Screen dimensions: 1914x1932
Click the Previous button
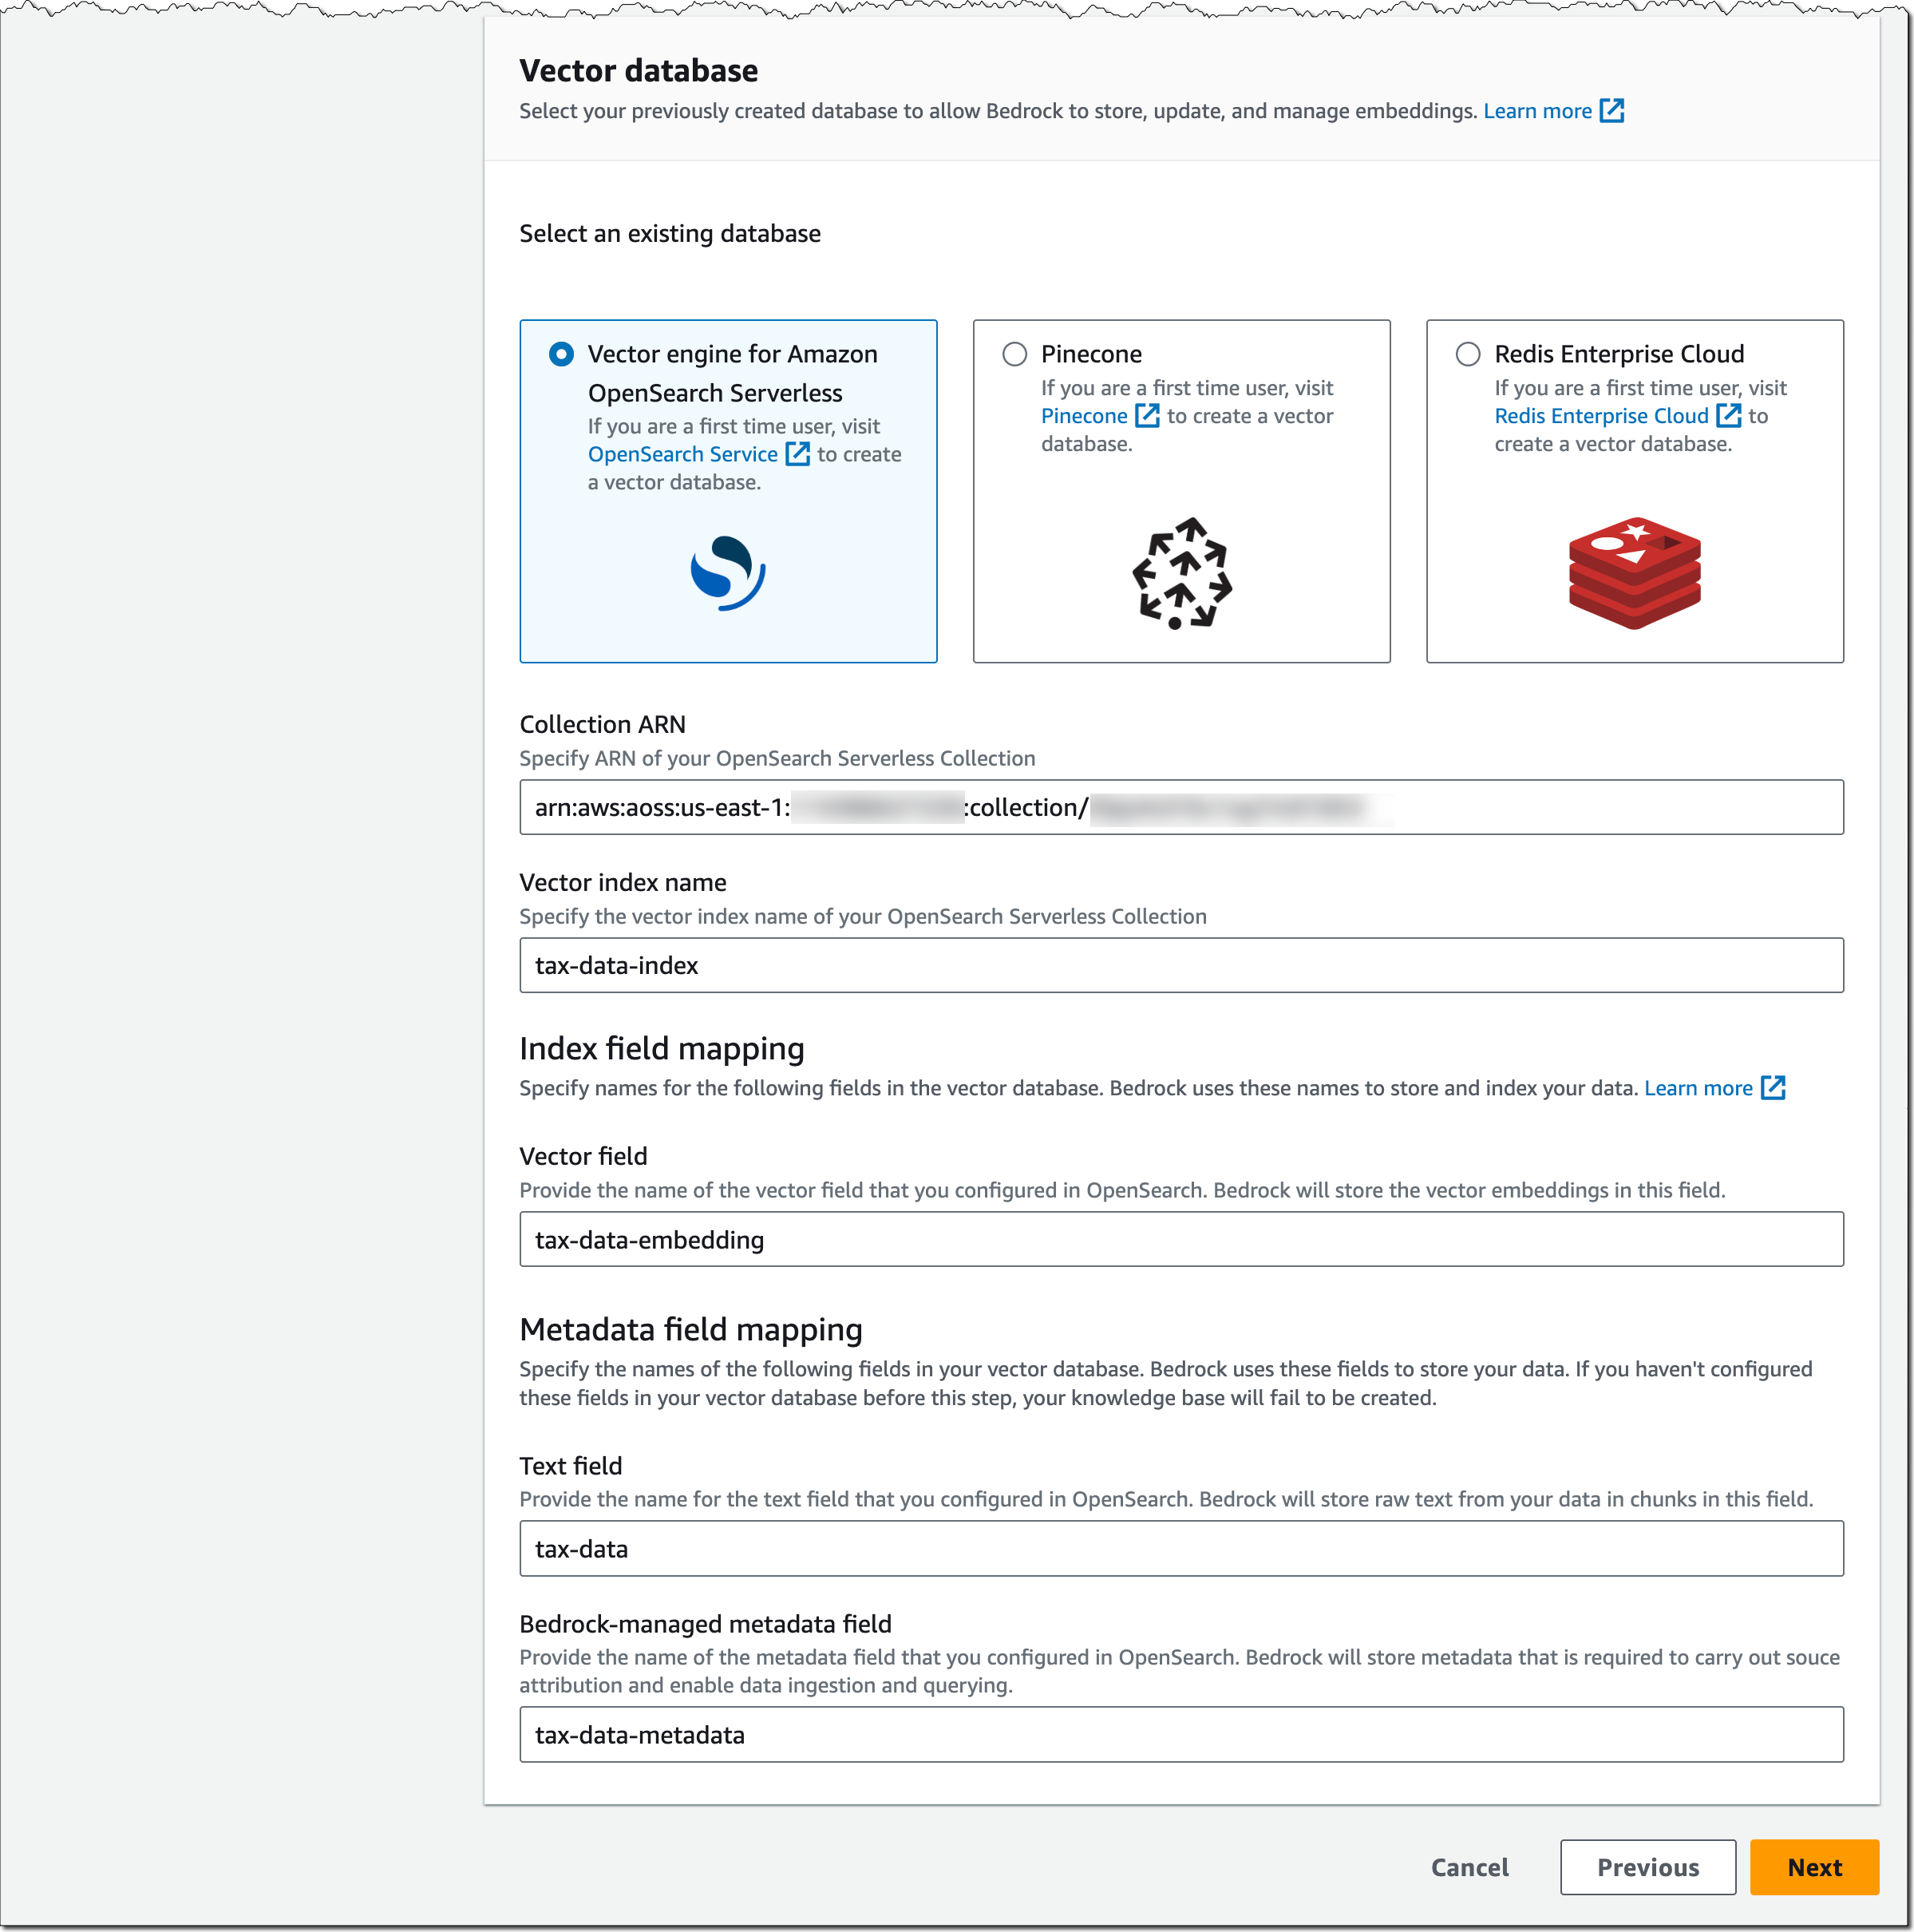click(1644, 1867)
